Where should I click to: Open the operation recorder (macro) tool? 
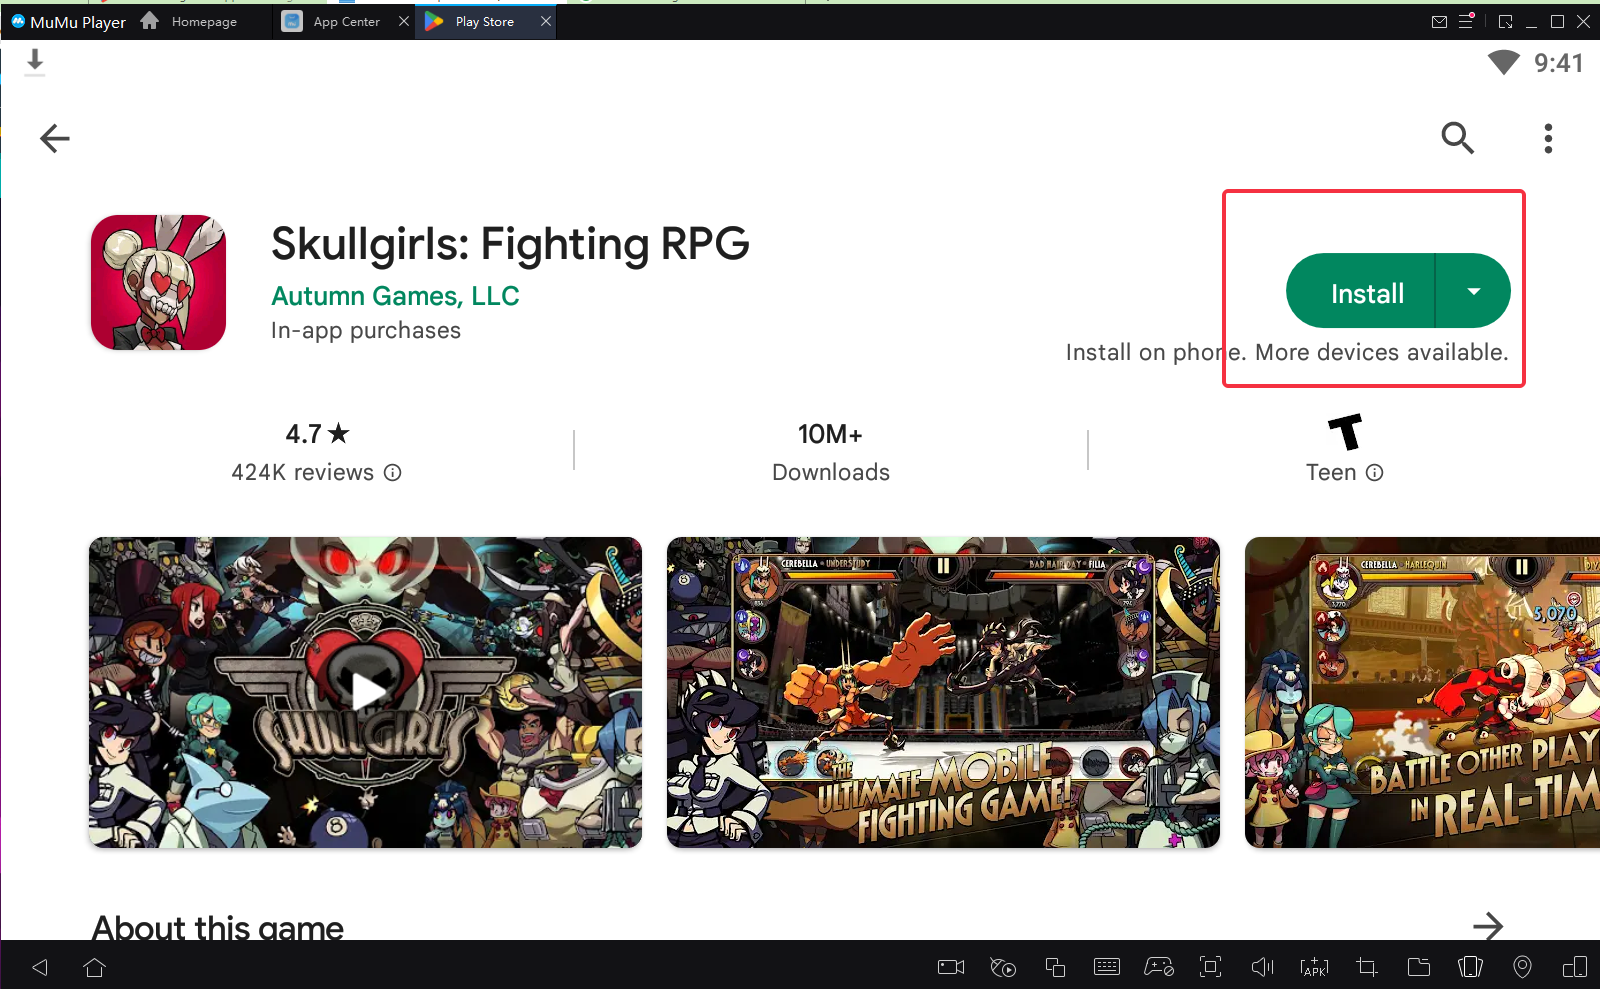(1003, 967)
